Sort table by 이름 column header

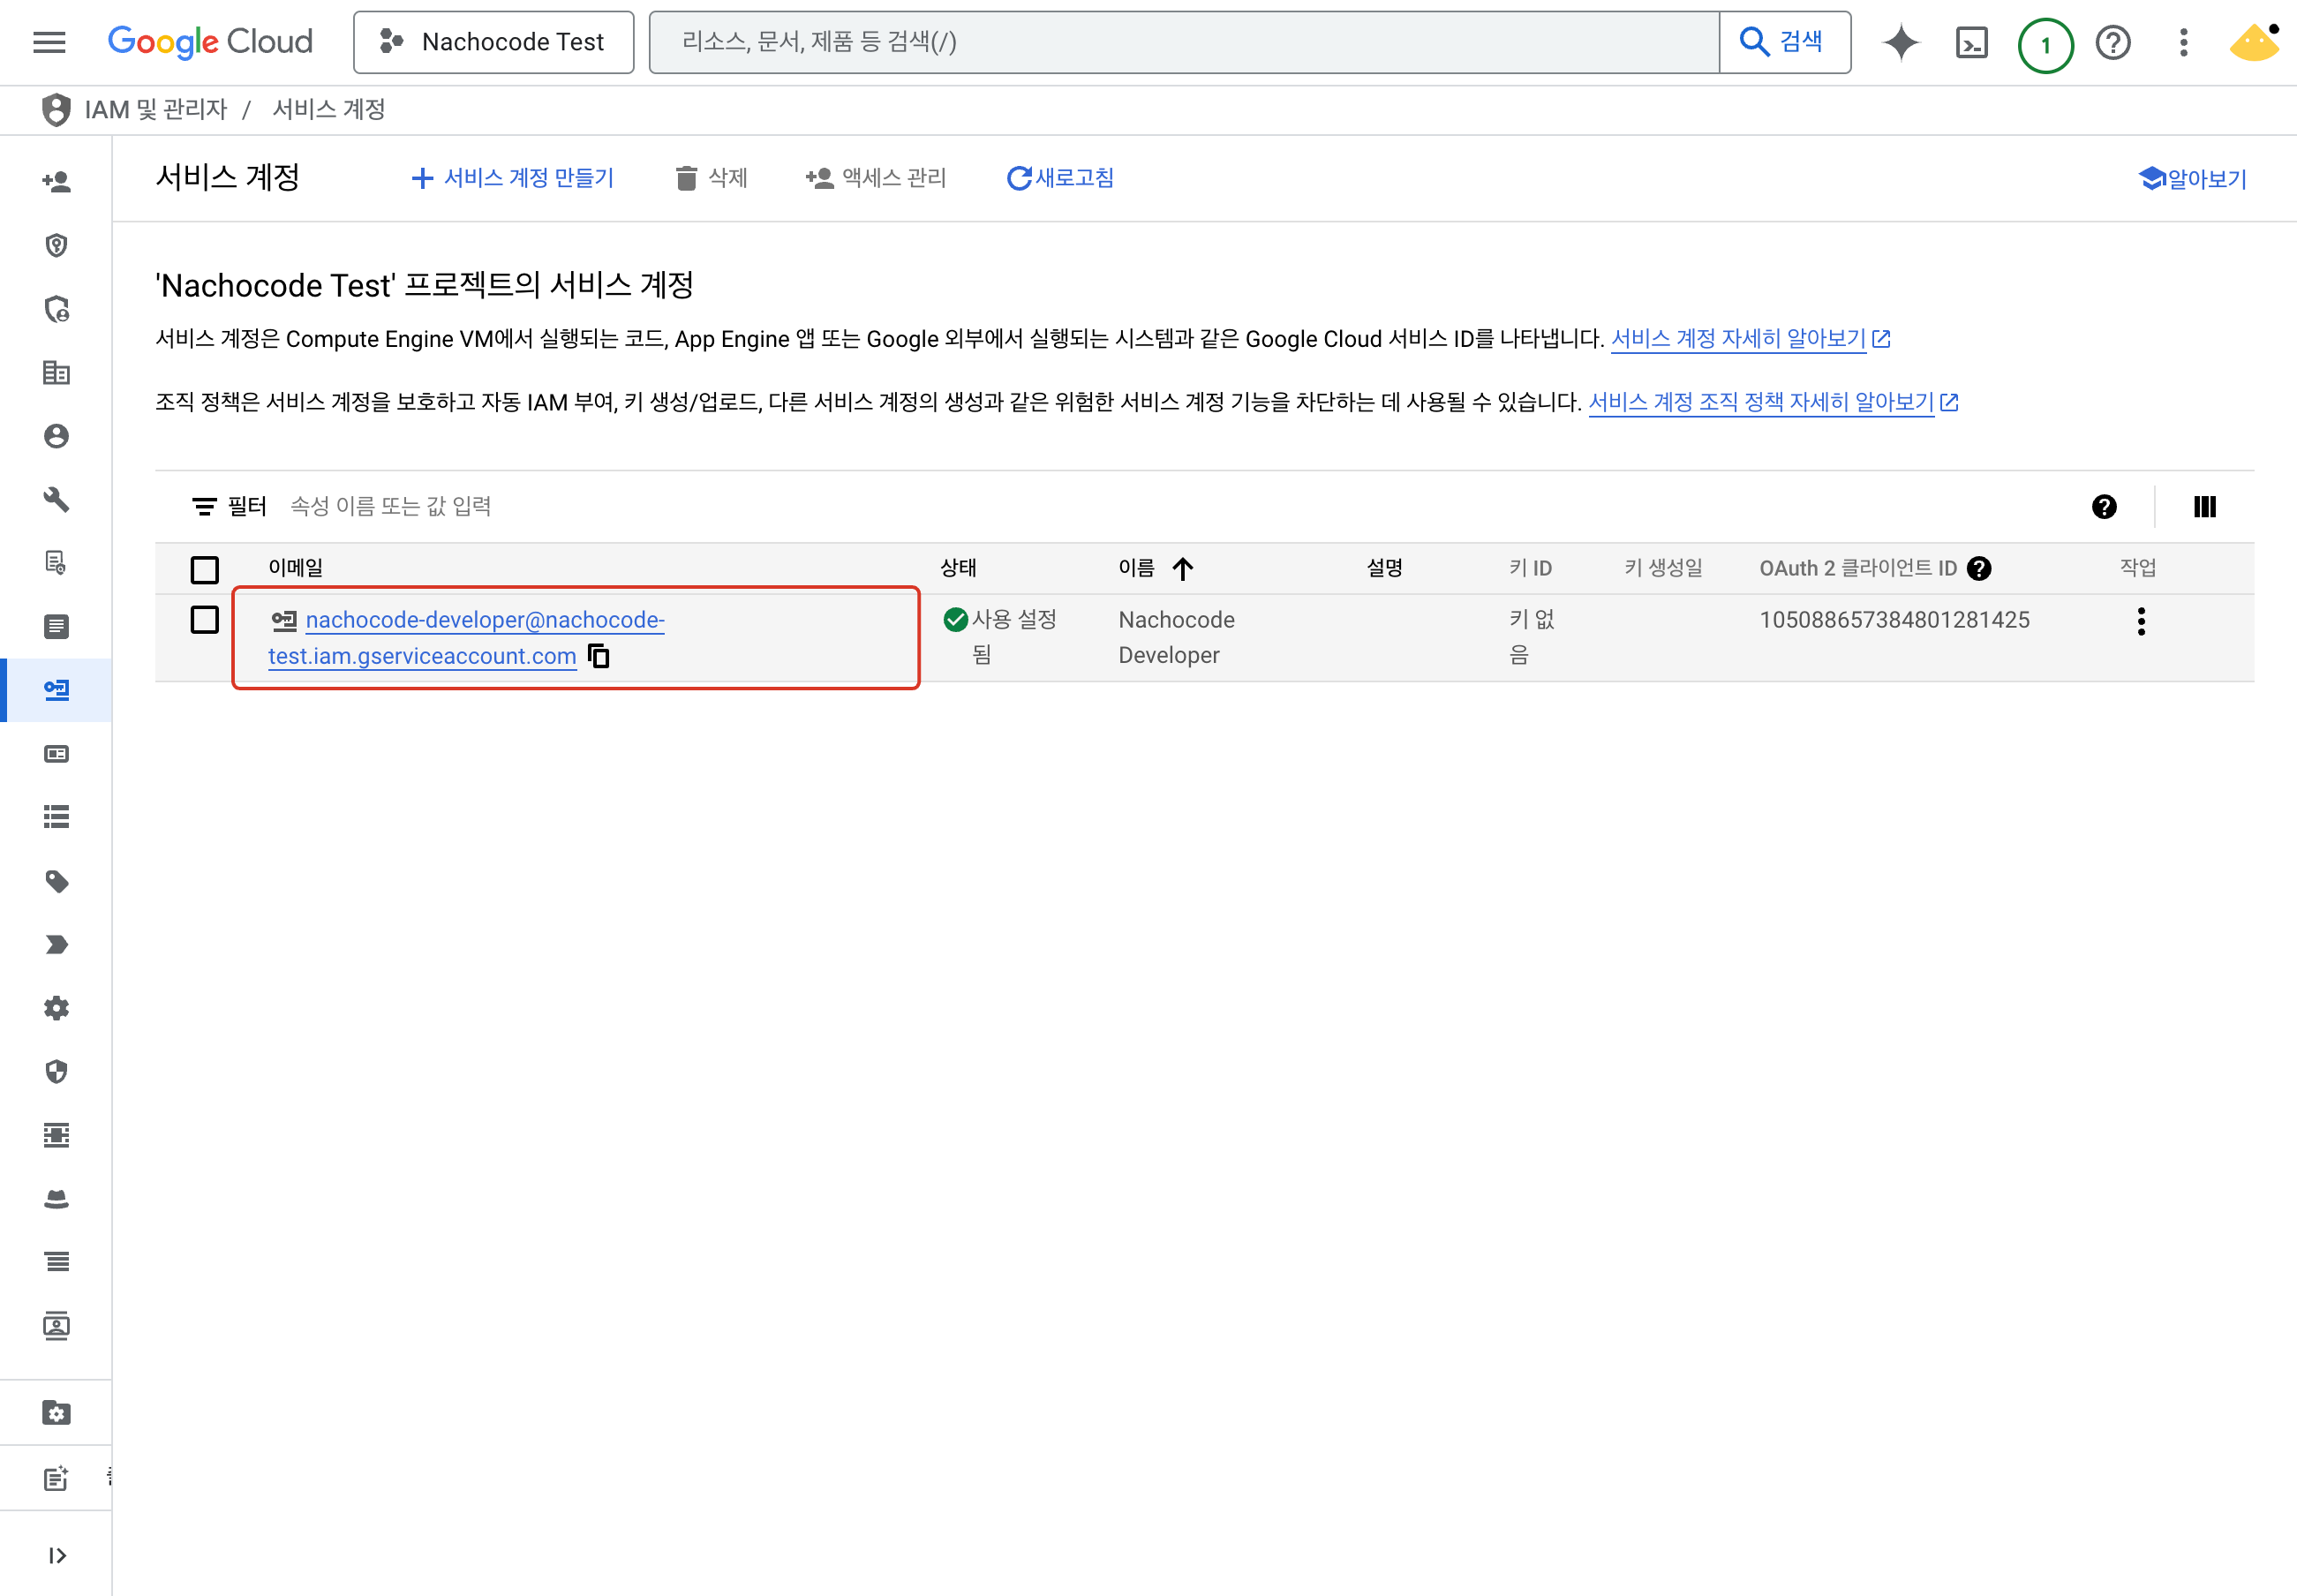click(1137, 568)
